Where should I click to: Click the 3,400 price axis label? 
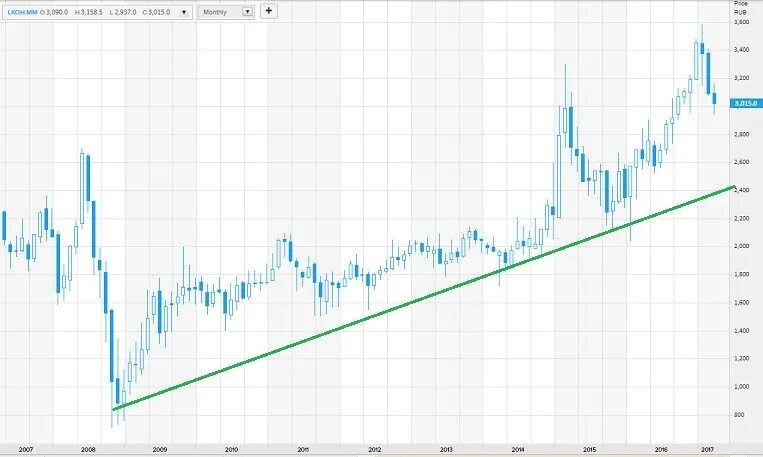pyautogui.click(x=742, y=50)
